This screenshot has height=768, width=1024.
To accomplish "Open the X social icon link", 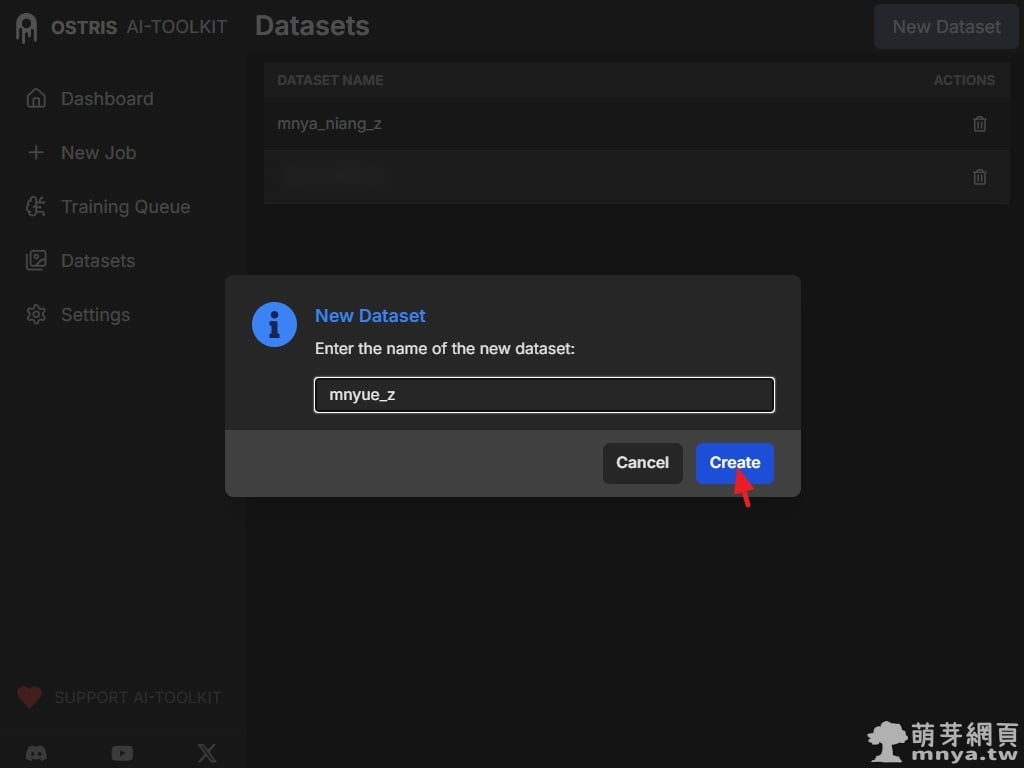I will tap(207, 753).
